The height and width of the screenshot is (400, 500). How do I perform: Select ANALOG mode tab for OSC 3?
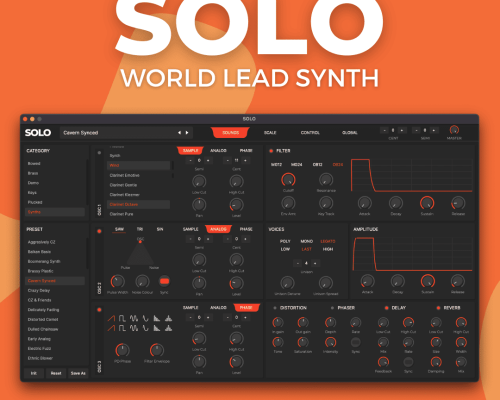[218, 308]
